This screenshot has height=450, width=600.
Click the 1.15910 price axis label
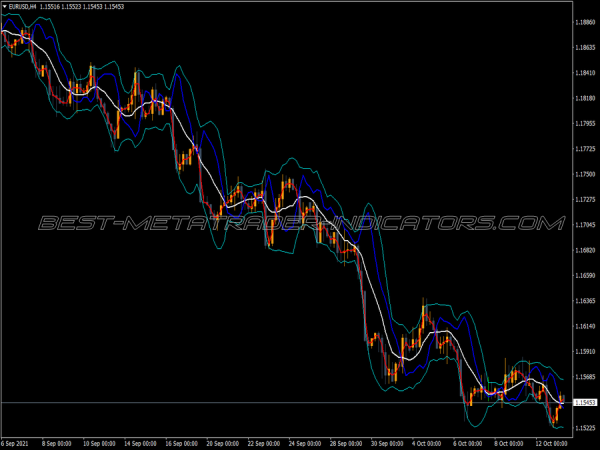click(585, 351)
